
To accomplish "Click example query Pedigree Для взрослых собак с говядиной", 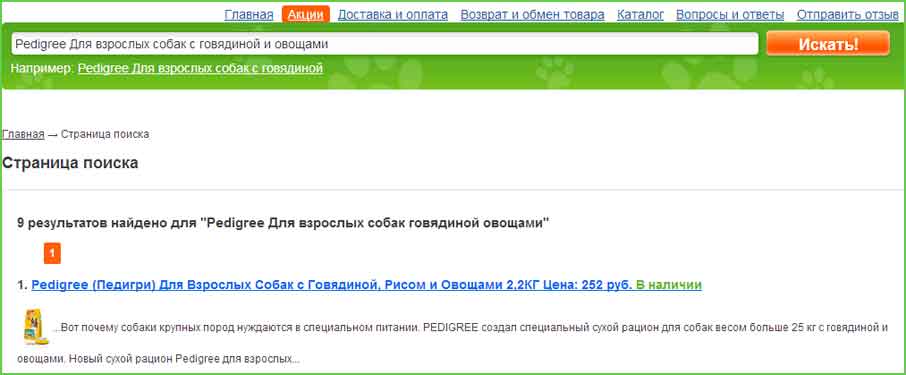I will tap(200, 68).
